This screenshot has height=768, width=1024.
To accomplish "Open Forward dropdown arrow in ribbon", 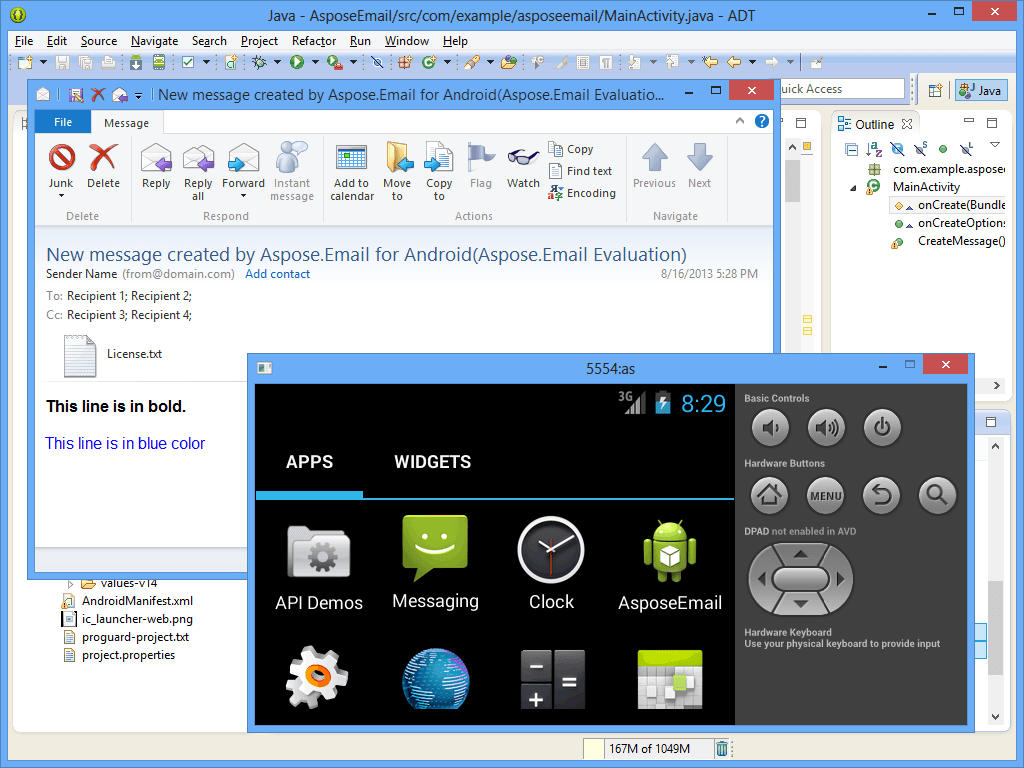I will pyautogui.click(x=243, y=196).
